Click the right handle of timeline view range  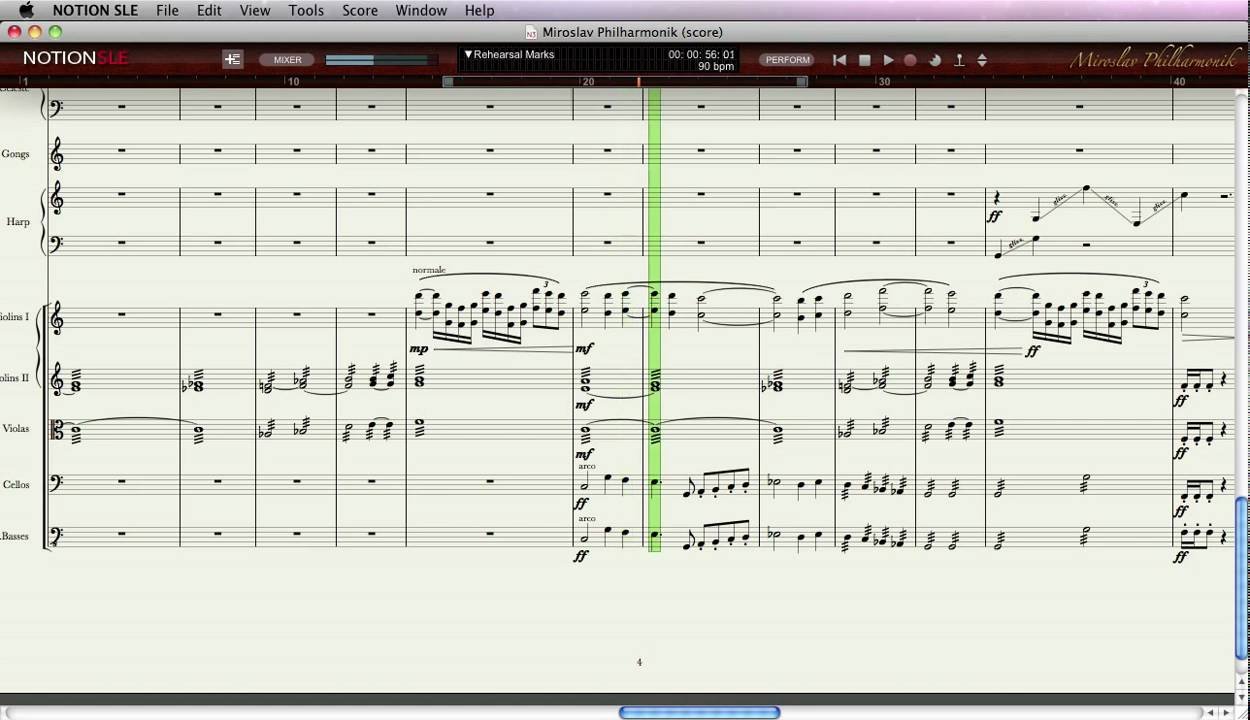click(x=802, y=82)
